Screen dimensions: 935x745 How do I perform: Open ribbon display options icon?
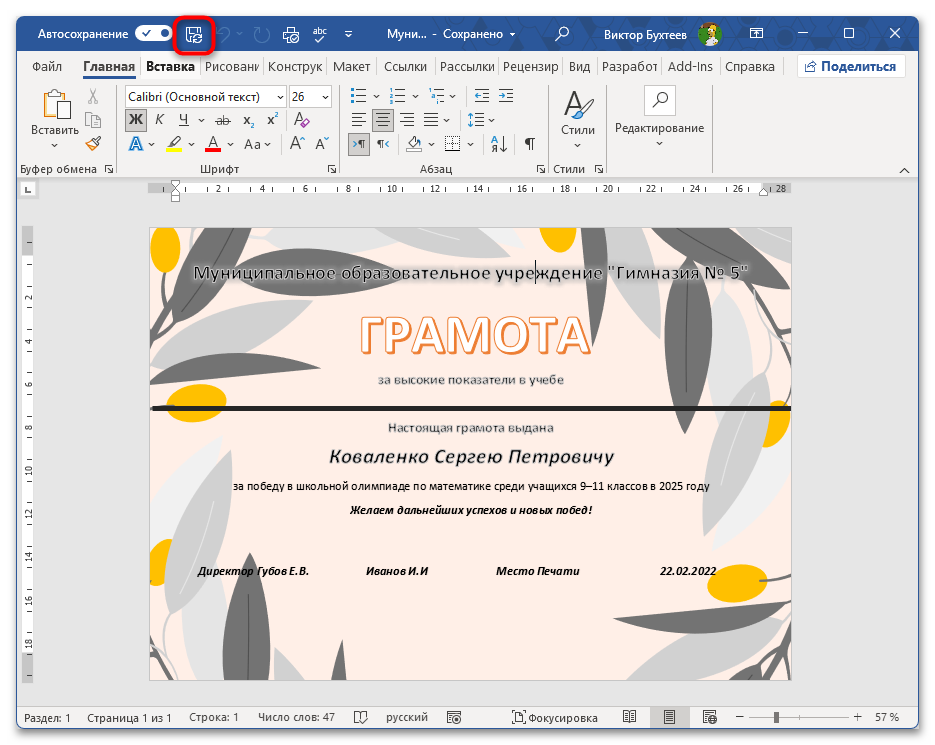(756, 33)
